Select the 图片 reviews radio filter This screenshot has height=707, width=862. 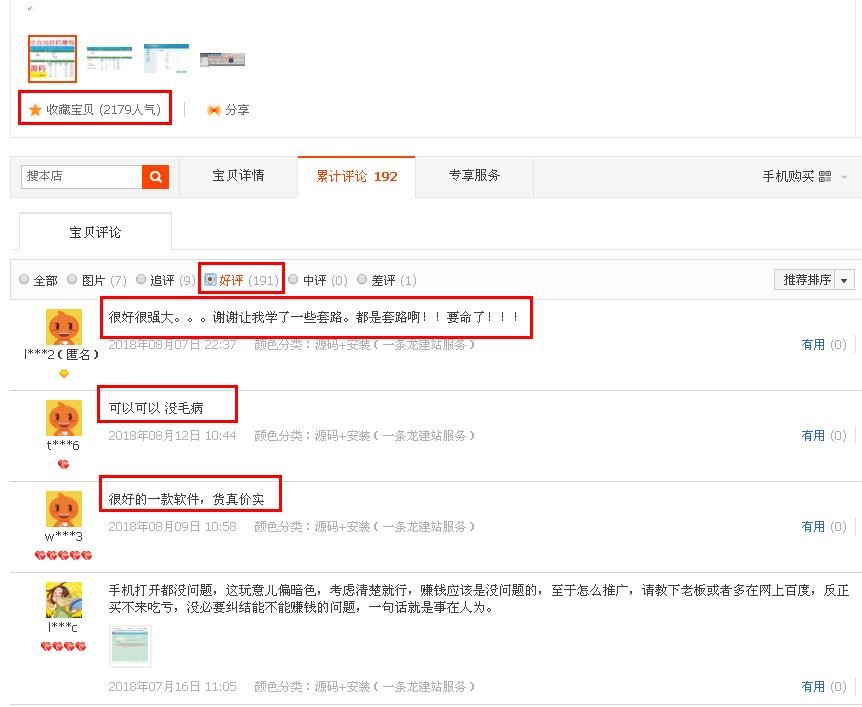(x=72, y=280)
